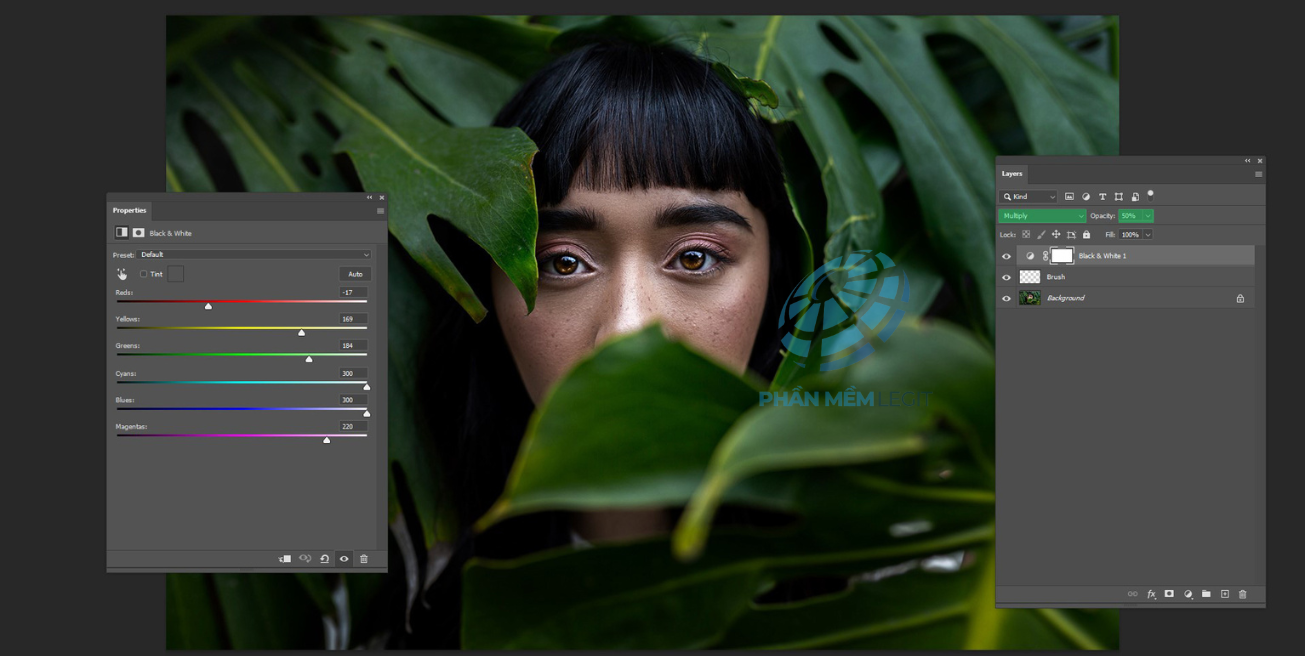Hide the Brush layer

[1006, 277]
